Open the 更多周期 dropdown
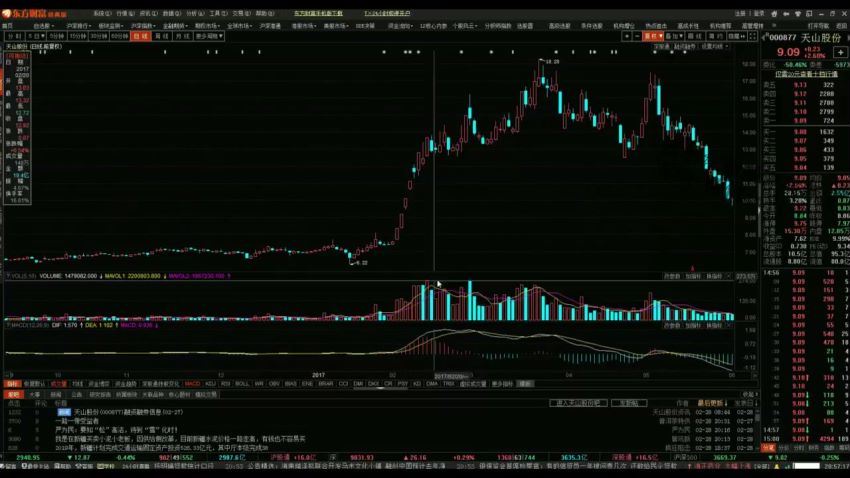The image size is (850, 478). (x=209, y=36)
